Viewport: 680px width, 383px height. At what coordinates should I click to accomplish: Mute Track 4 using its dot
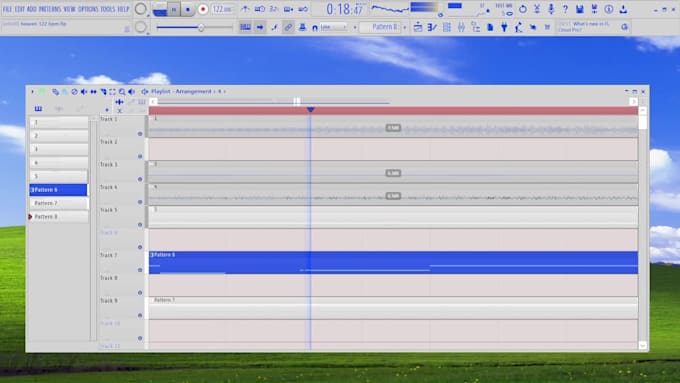[x=140, y=202]
